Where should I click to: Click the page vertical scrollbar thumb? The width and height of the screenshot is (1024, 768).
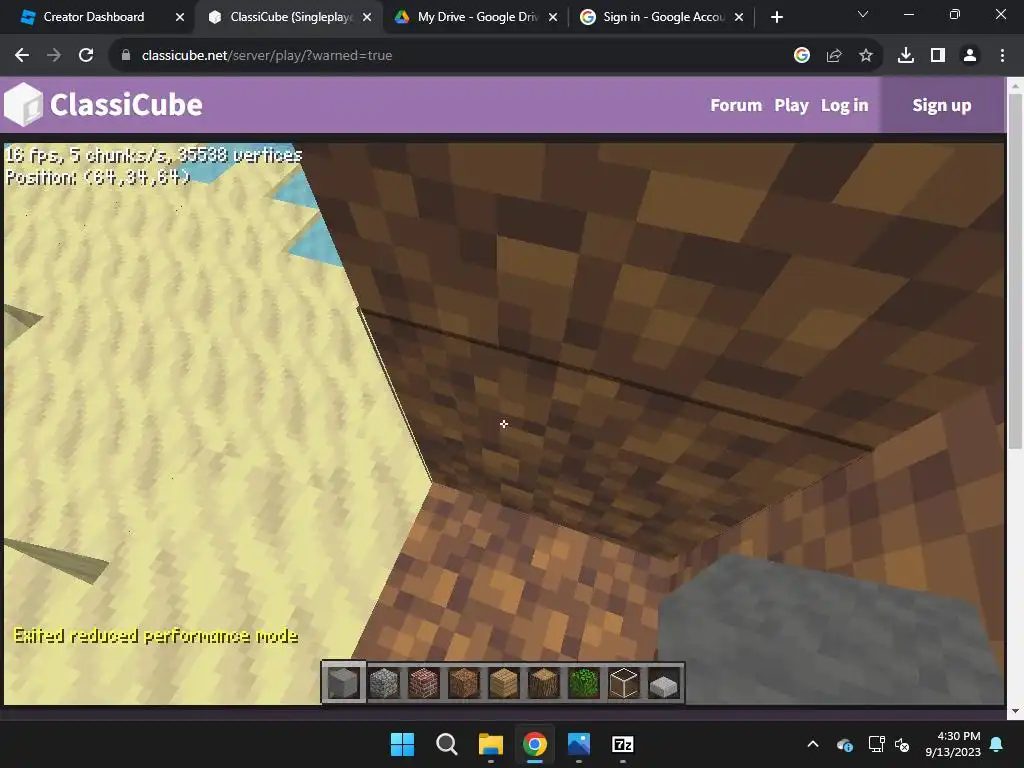1016,271
